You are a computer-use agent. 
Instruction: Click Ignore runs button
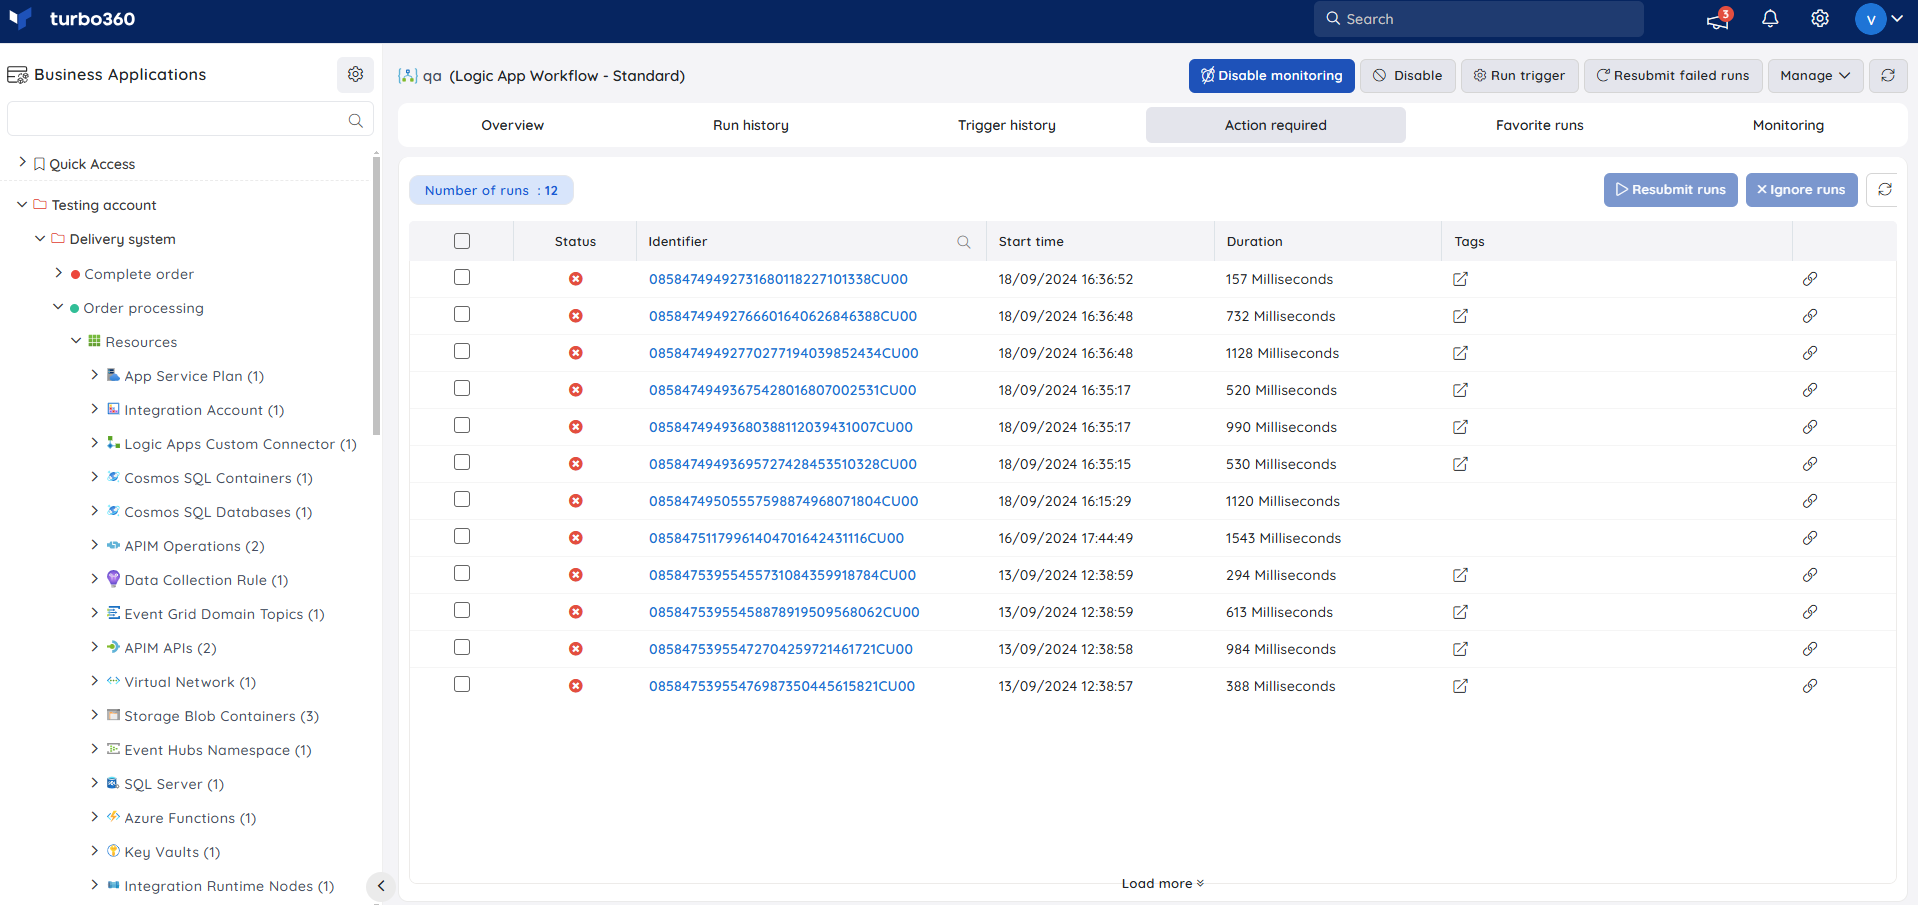[x=1801, y=190]
